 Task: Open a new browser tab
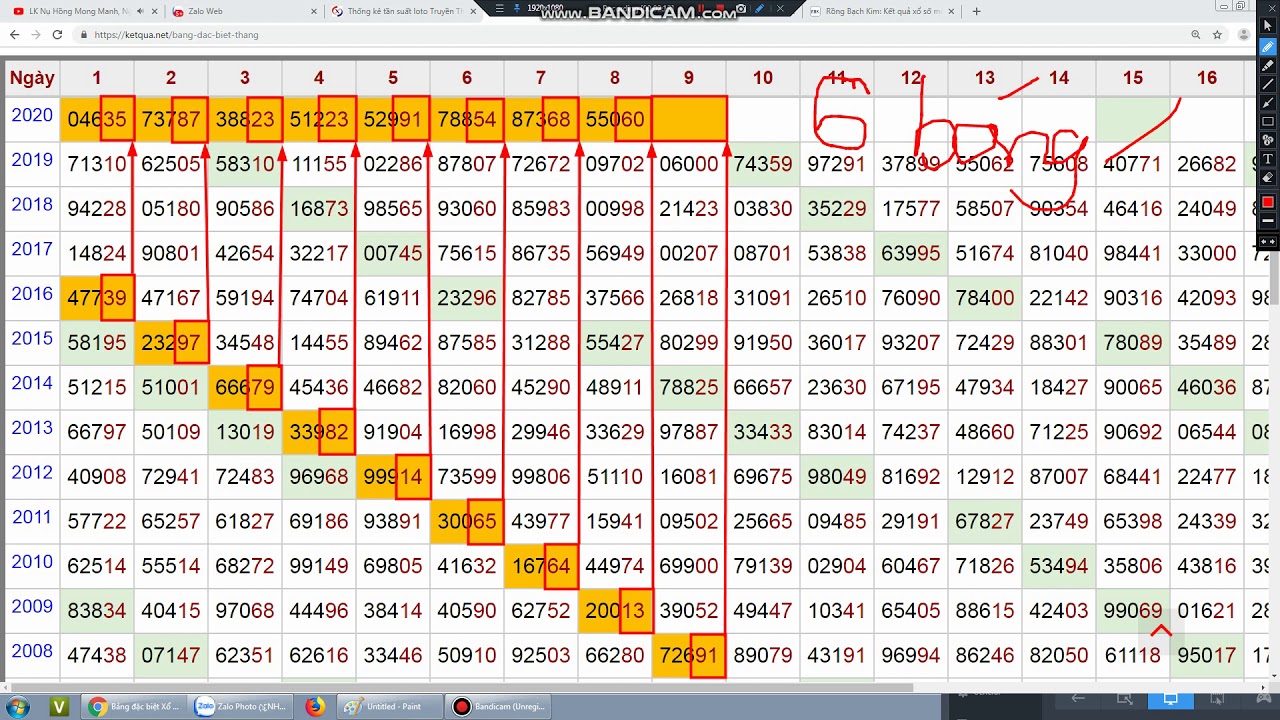[976, 11]
